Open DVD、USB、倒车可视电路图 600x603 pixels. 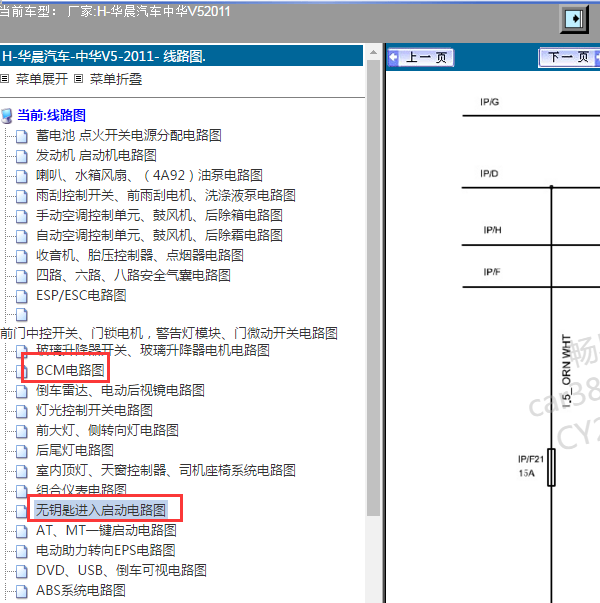pyautogui.click(x=121, y=570)
